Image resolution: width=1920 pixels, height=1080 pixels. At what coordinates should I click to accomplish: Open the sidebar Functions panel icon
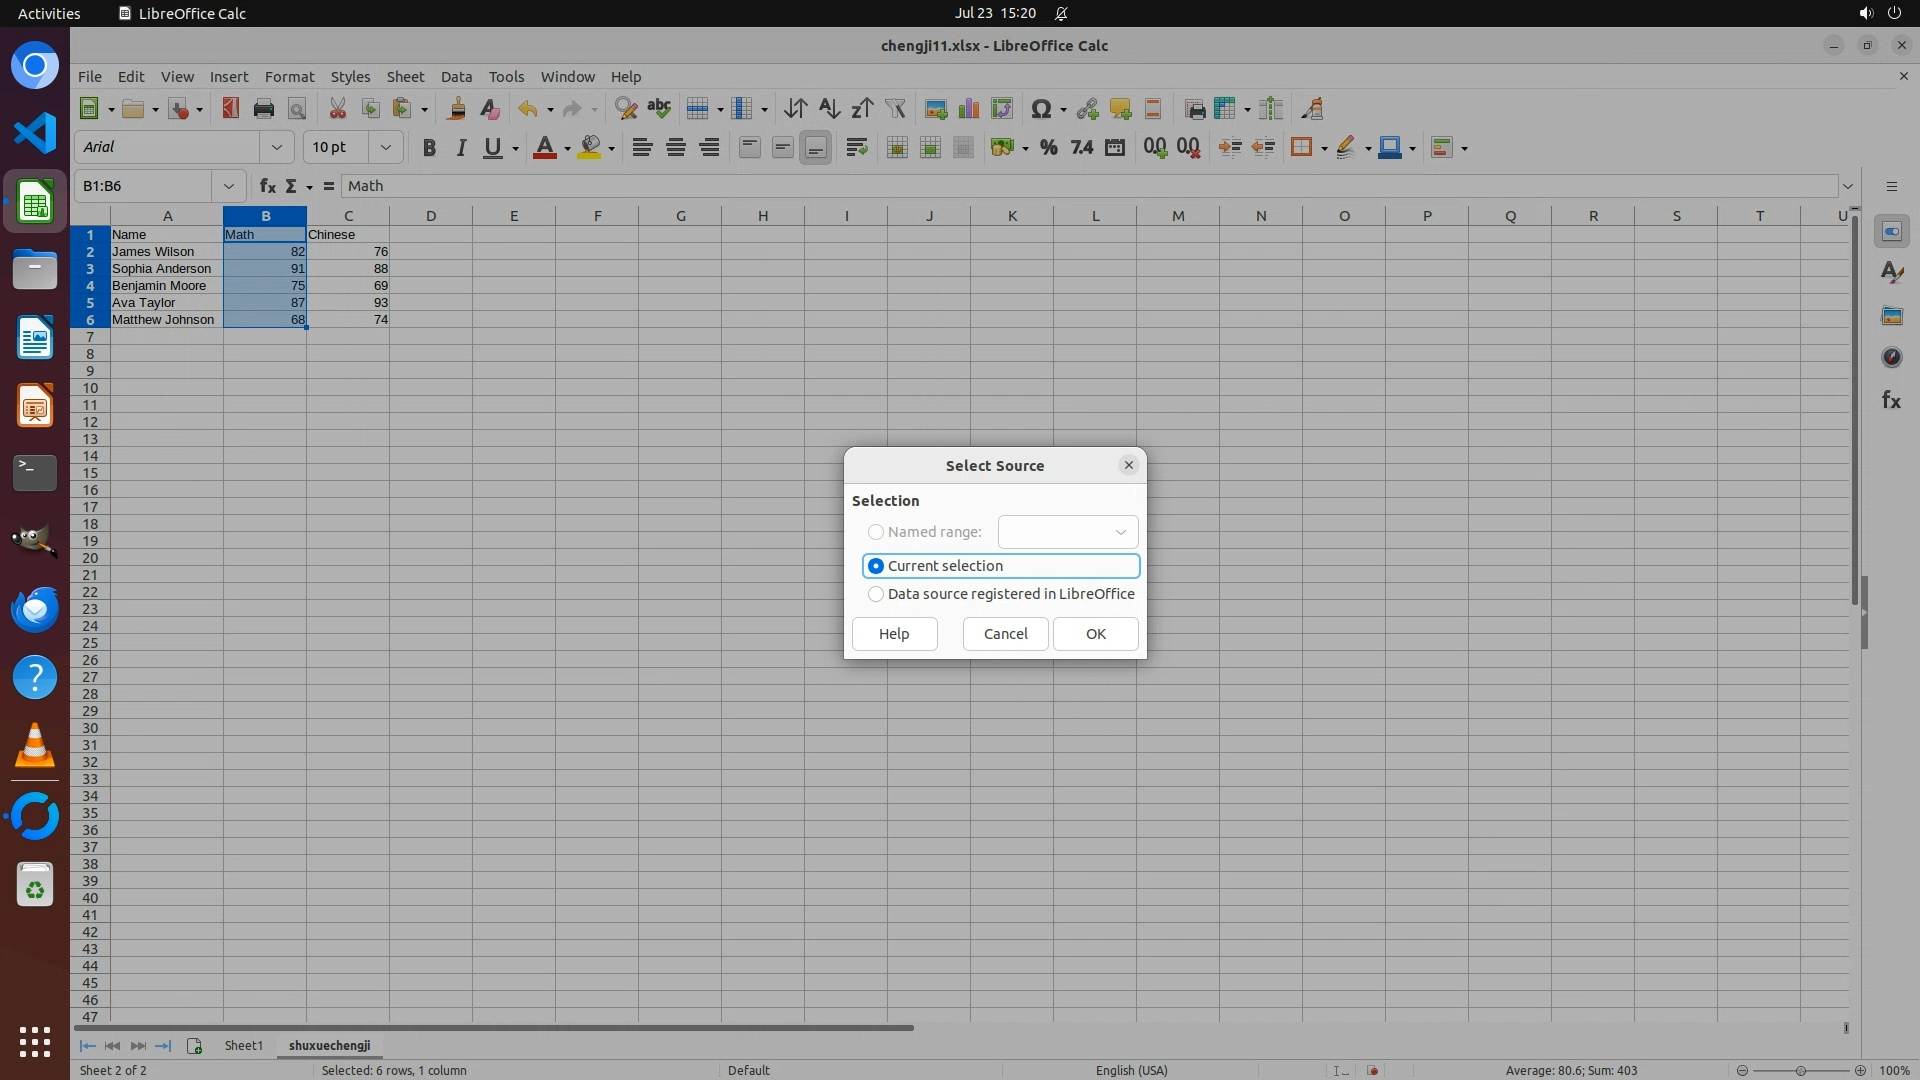pos(1891,400)
